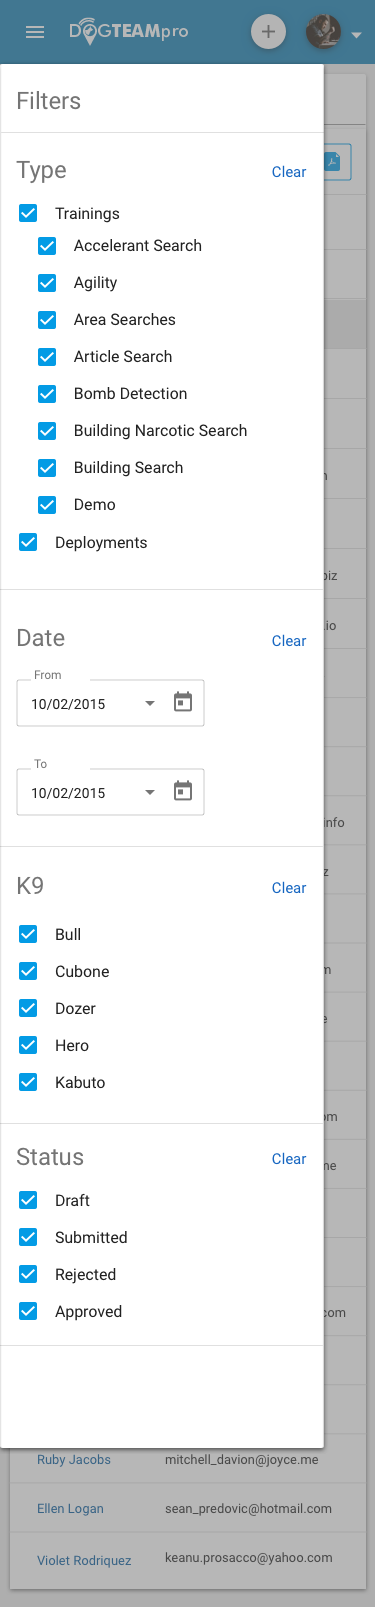This screenshot has height=1607, width=375.
Task: Open Ruby Jacobs user link
Action: pyautogui.click(x=74, y=1460)
